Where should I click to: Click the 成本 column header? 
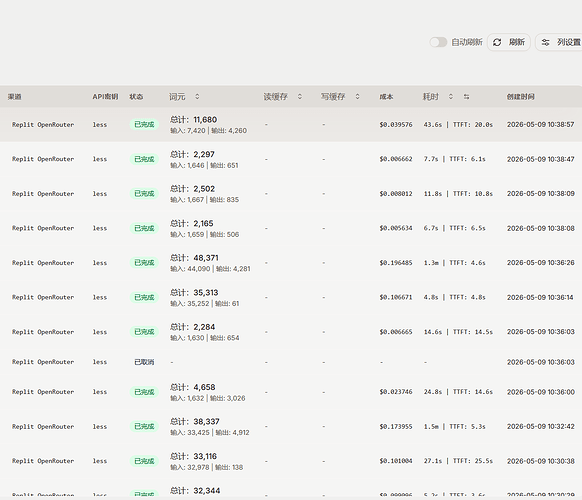pos(386,97)
